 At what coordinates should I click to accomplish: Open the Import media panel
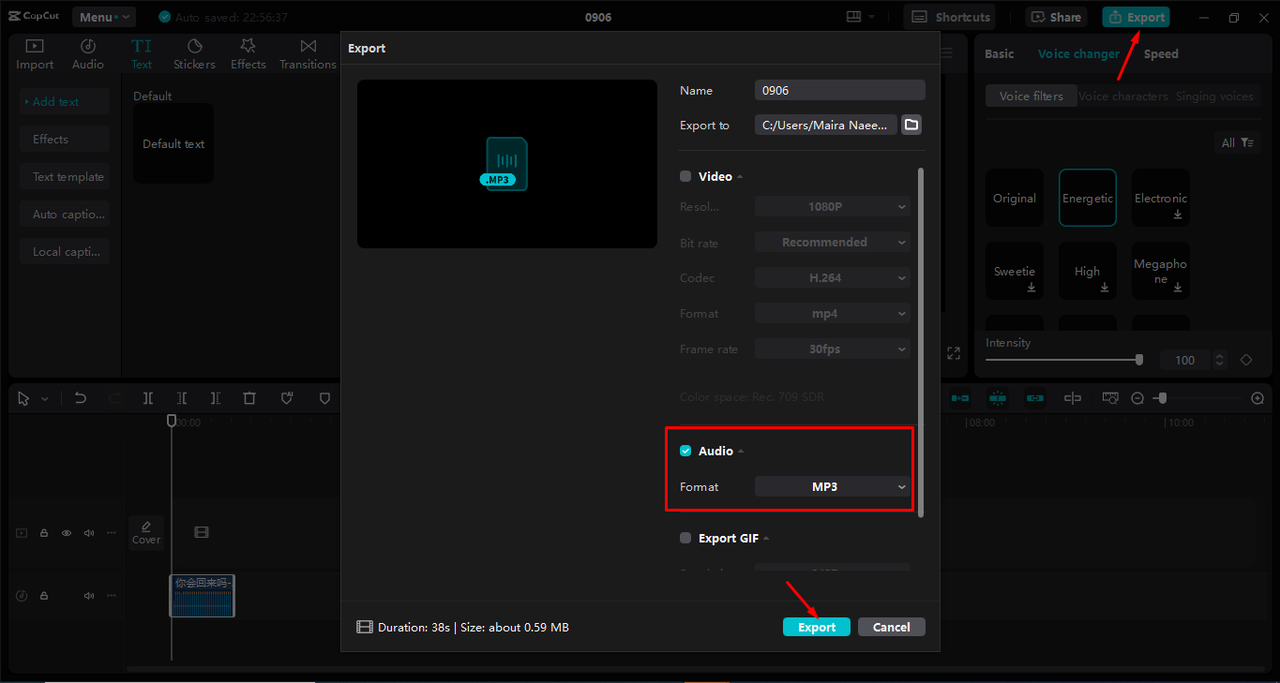(35, 54)
